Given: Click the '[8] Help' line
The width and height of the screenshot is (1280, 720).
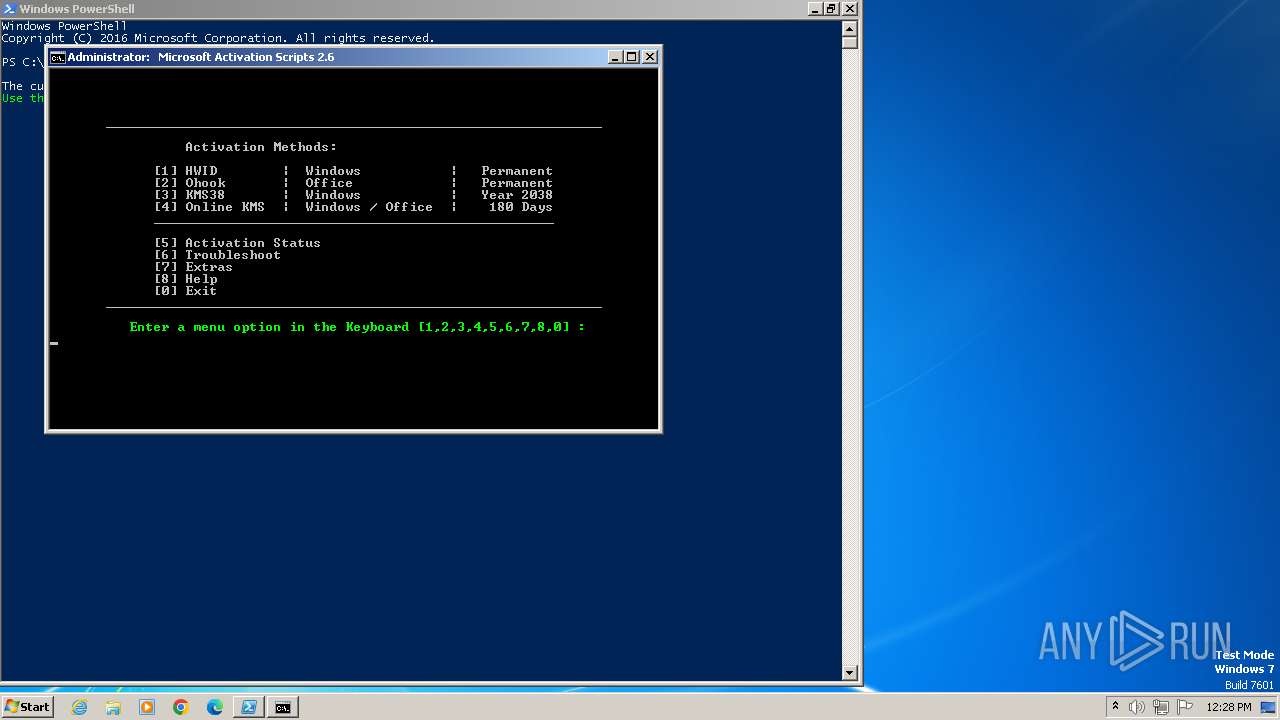Looking at the screenshot, I should click(x=185, y=279).
